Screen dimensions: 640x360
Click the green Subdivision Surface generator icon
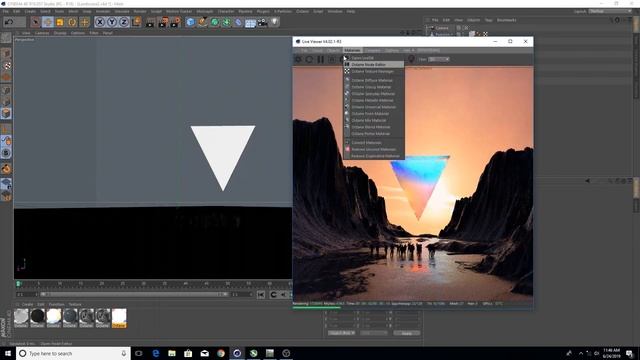click(x=215, y=22)
